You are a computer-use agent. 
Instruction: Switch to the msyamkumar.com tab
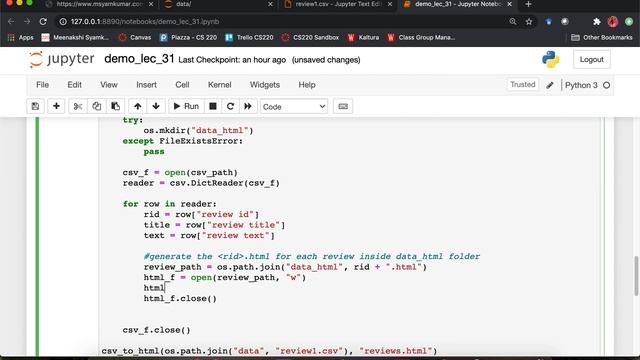[100, 4]
